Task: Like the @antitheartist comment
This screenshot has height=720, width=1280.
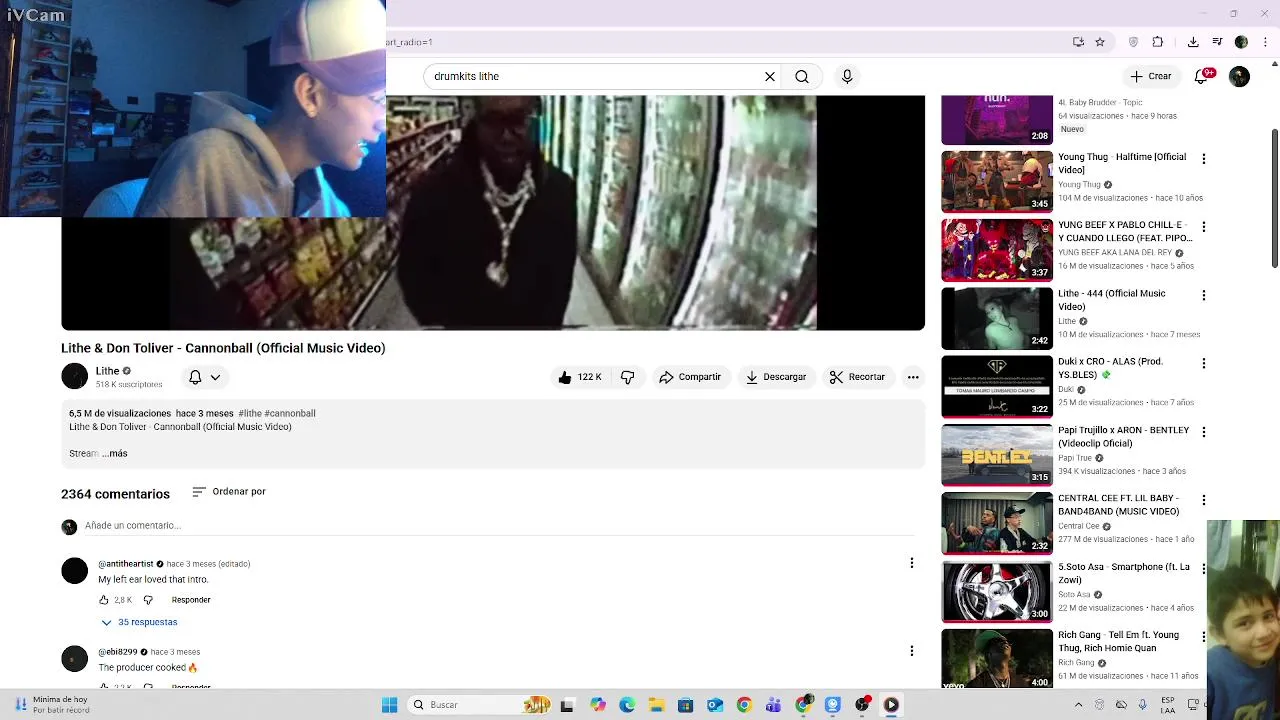Action: pos(103,600)
